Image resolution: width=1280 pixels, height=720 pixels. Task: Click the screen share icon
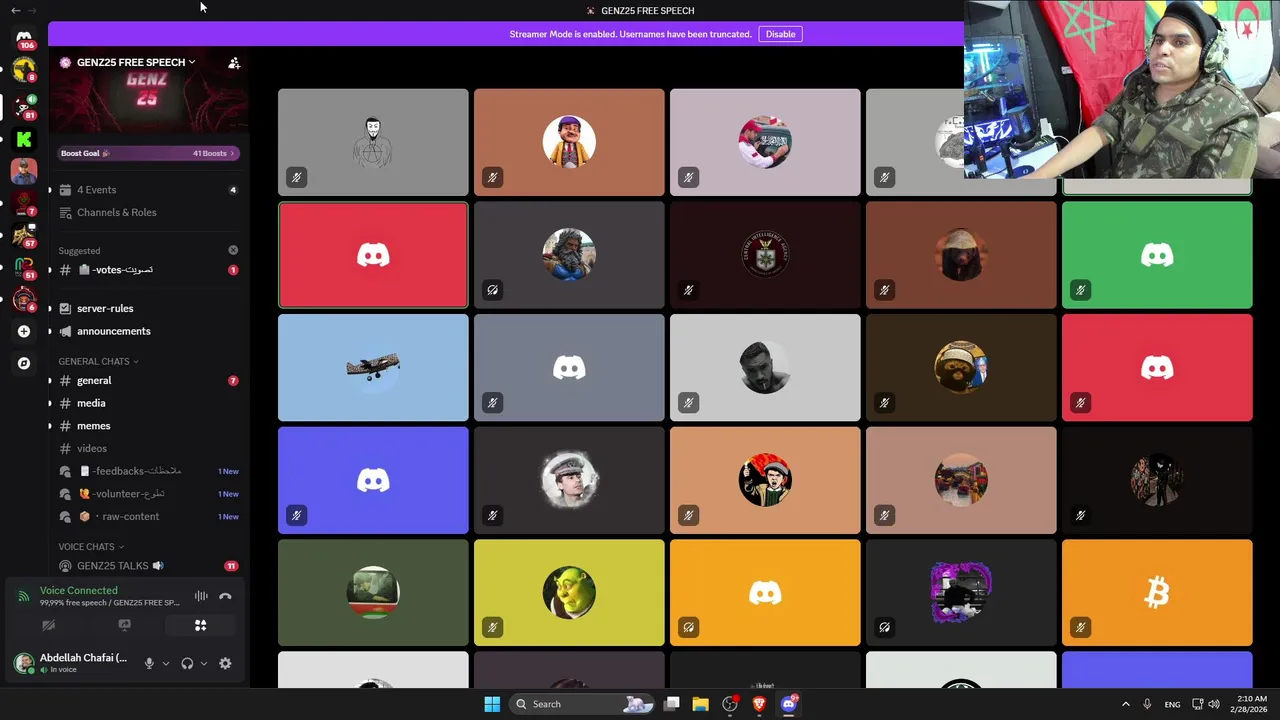coord(124,625)
